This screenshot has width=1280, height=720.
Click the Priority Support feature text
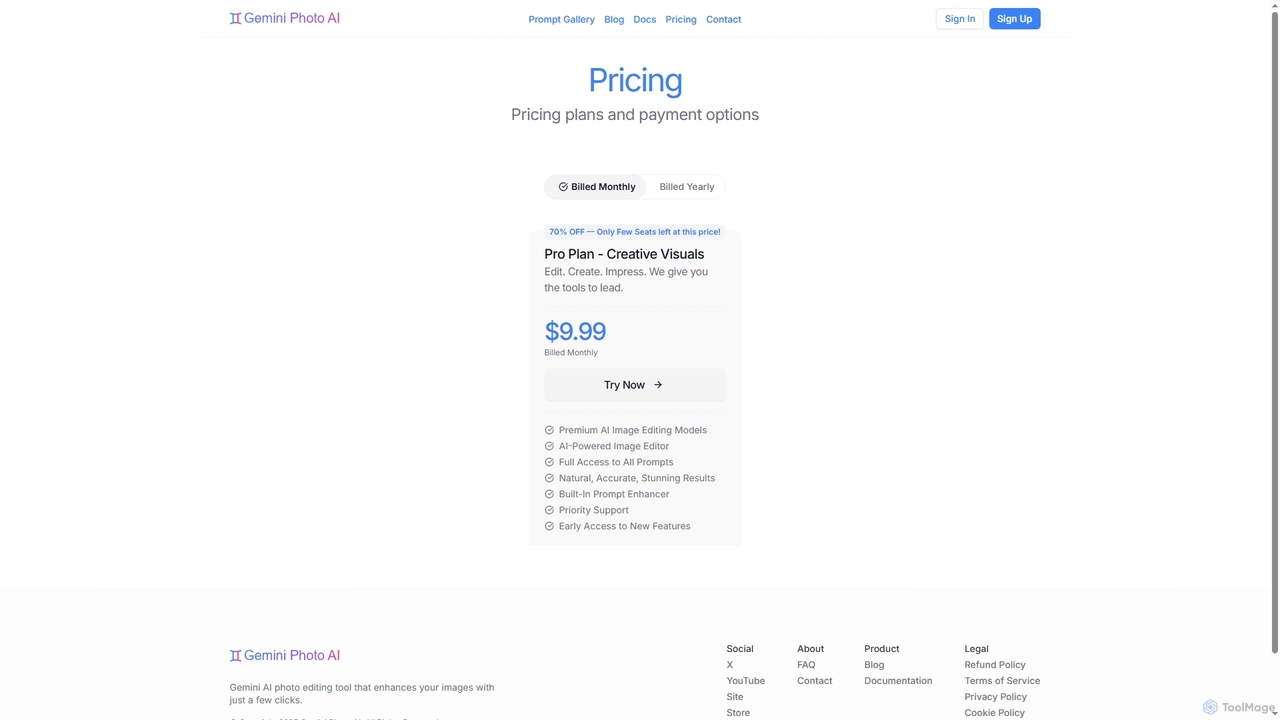click(594, 510)
